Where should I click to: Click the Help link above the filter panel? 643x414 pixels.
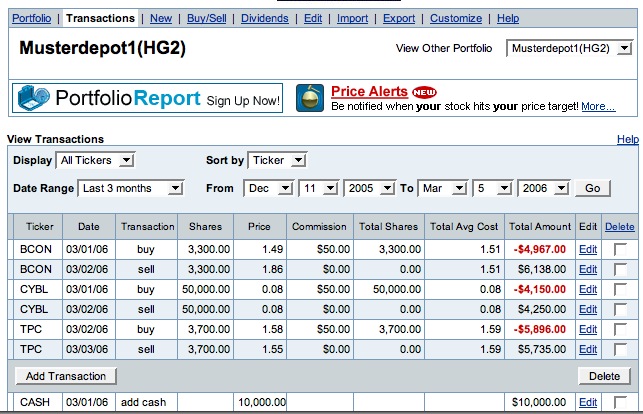[627, 139]
